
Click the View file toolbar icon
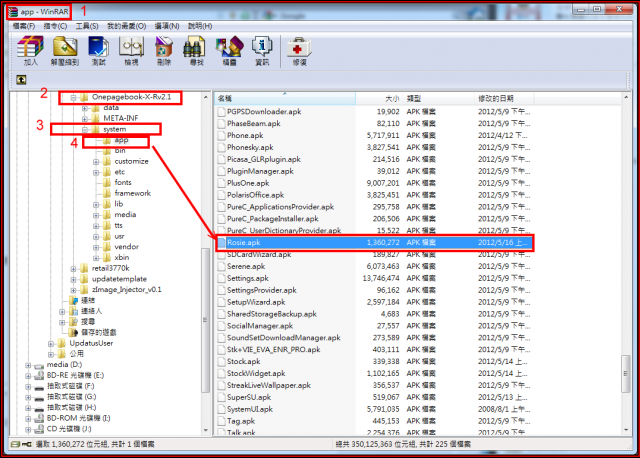131,47
